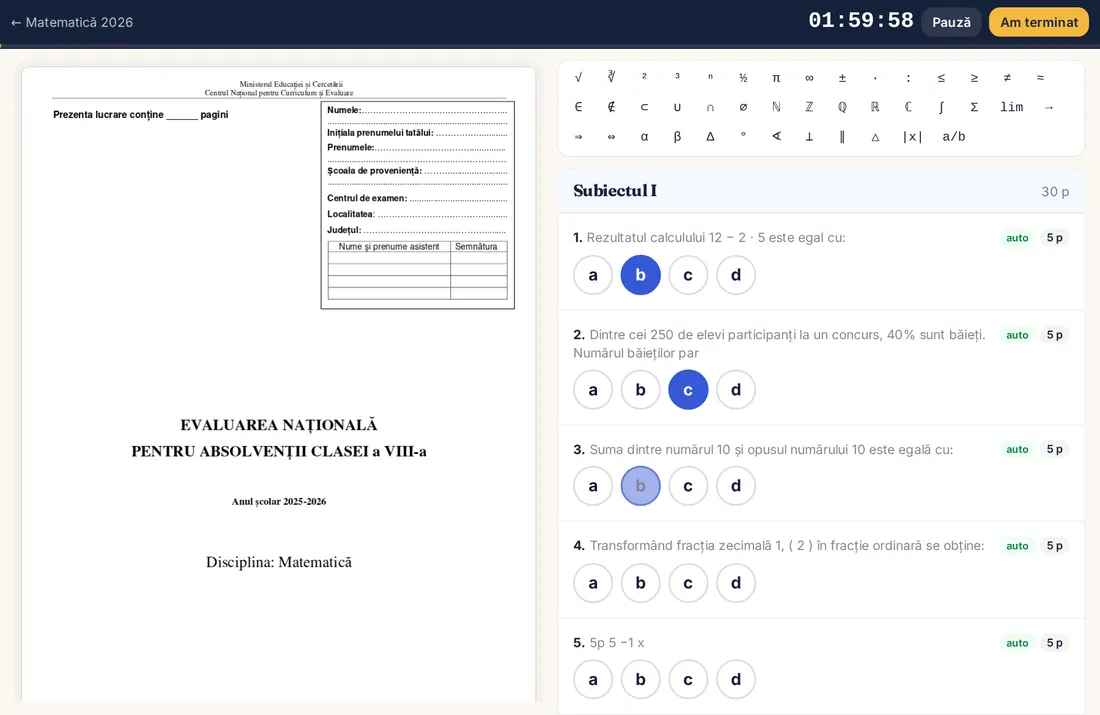Image resolution: width=1100 pixels, height=715 pixels.
Task: Insert the less-than-or-equal symbol
Action: (x=941, y=77)
